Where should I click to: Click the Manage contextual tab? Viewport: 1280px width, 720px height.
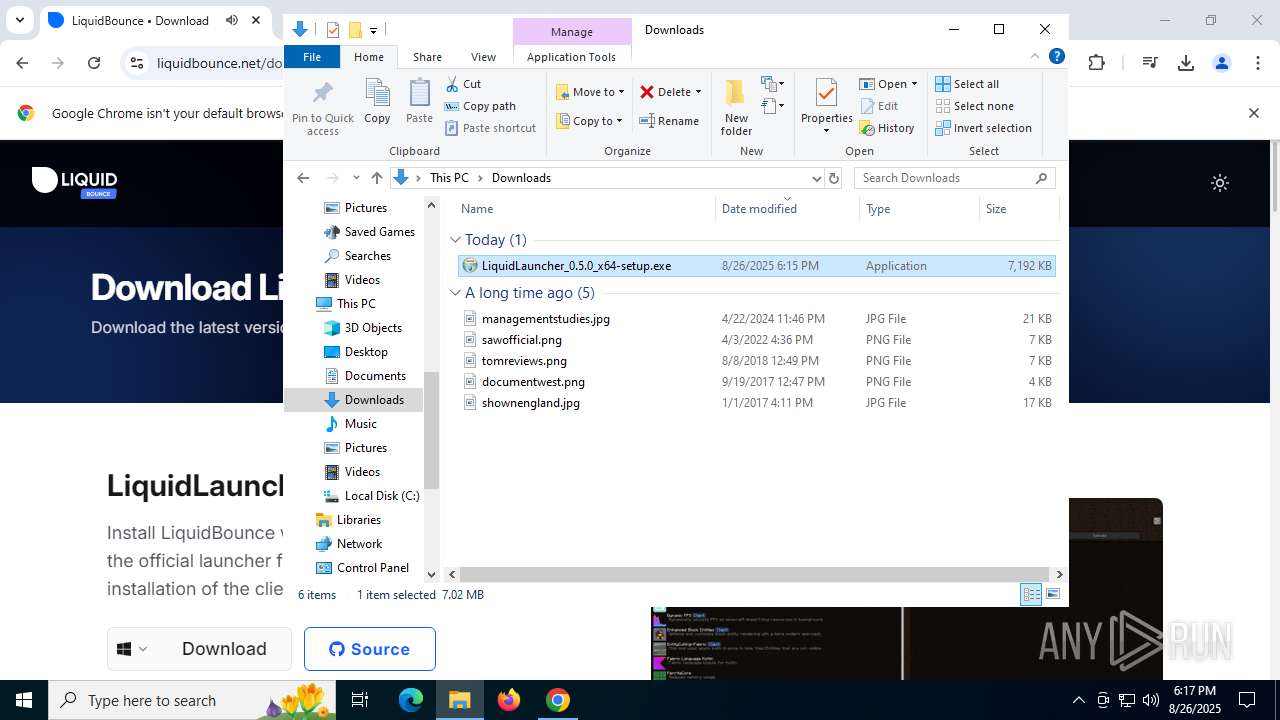(x=572, y=32)
